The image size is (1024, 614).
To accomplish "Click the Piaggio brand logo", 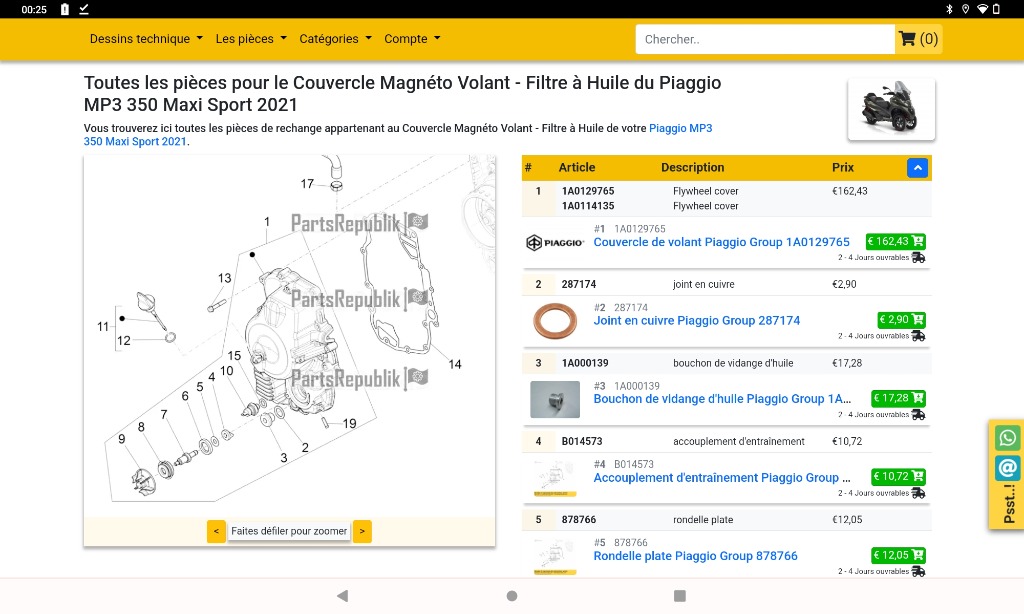I will tap(554, 242).
